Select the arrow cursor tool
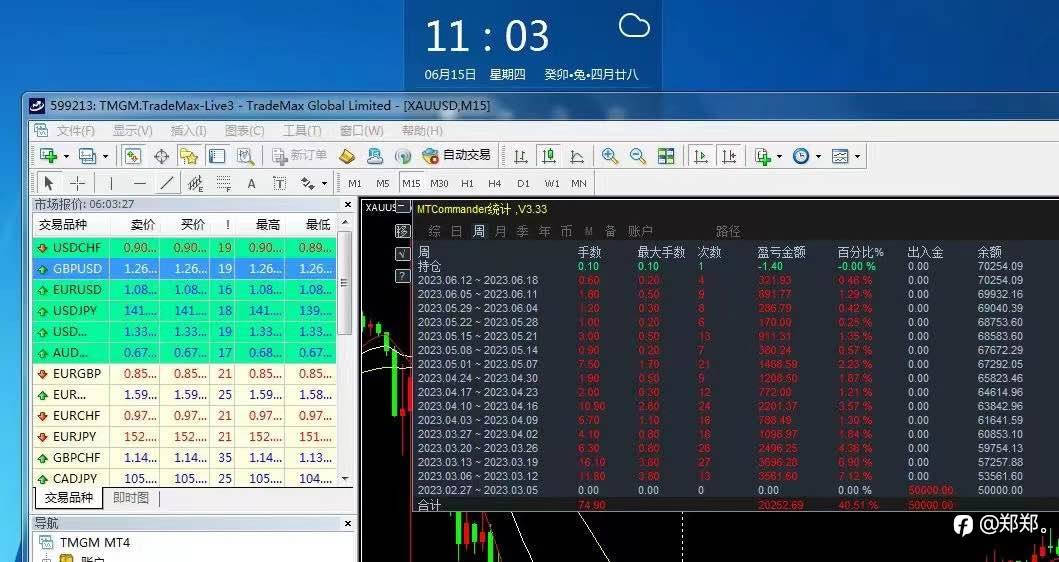The width and height of the screenshot is (1059, 562). coord(48,183)
